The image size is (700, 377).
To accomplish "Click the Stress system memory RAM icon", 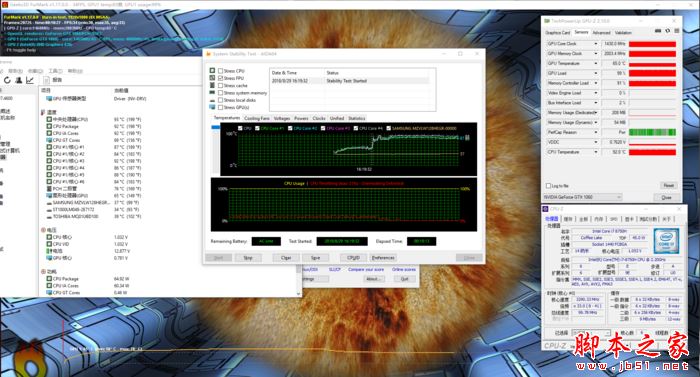I will [x=212, y=92].
